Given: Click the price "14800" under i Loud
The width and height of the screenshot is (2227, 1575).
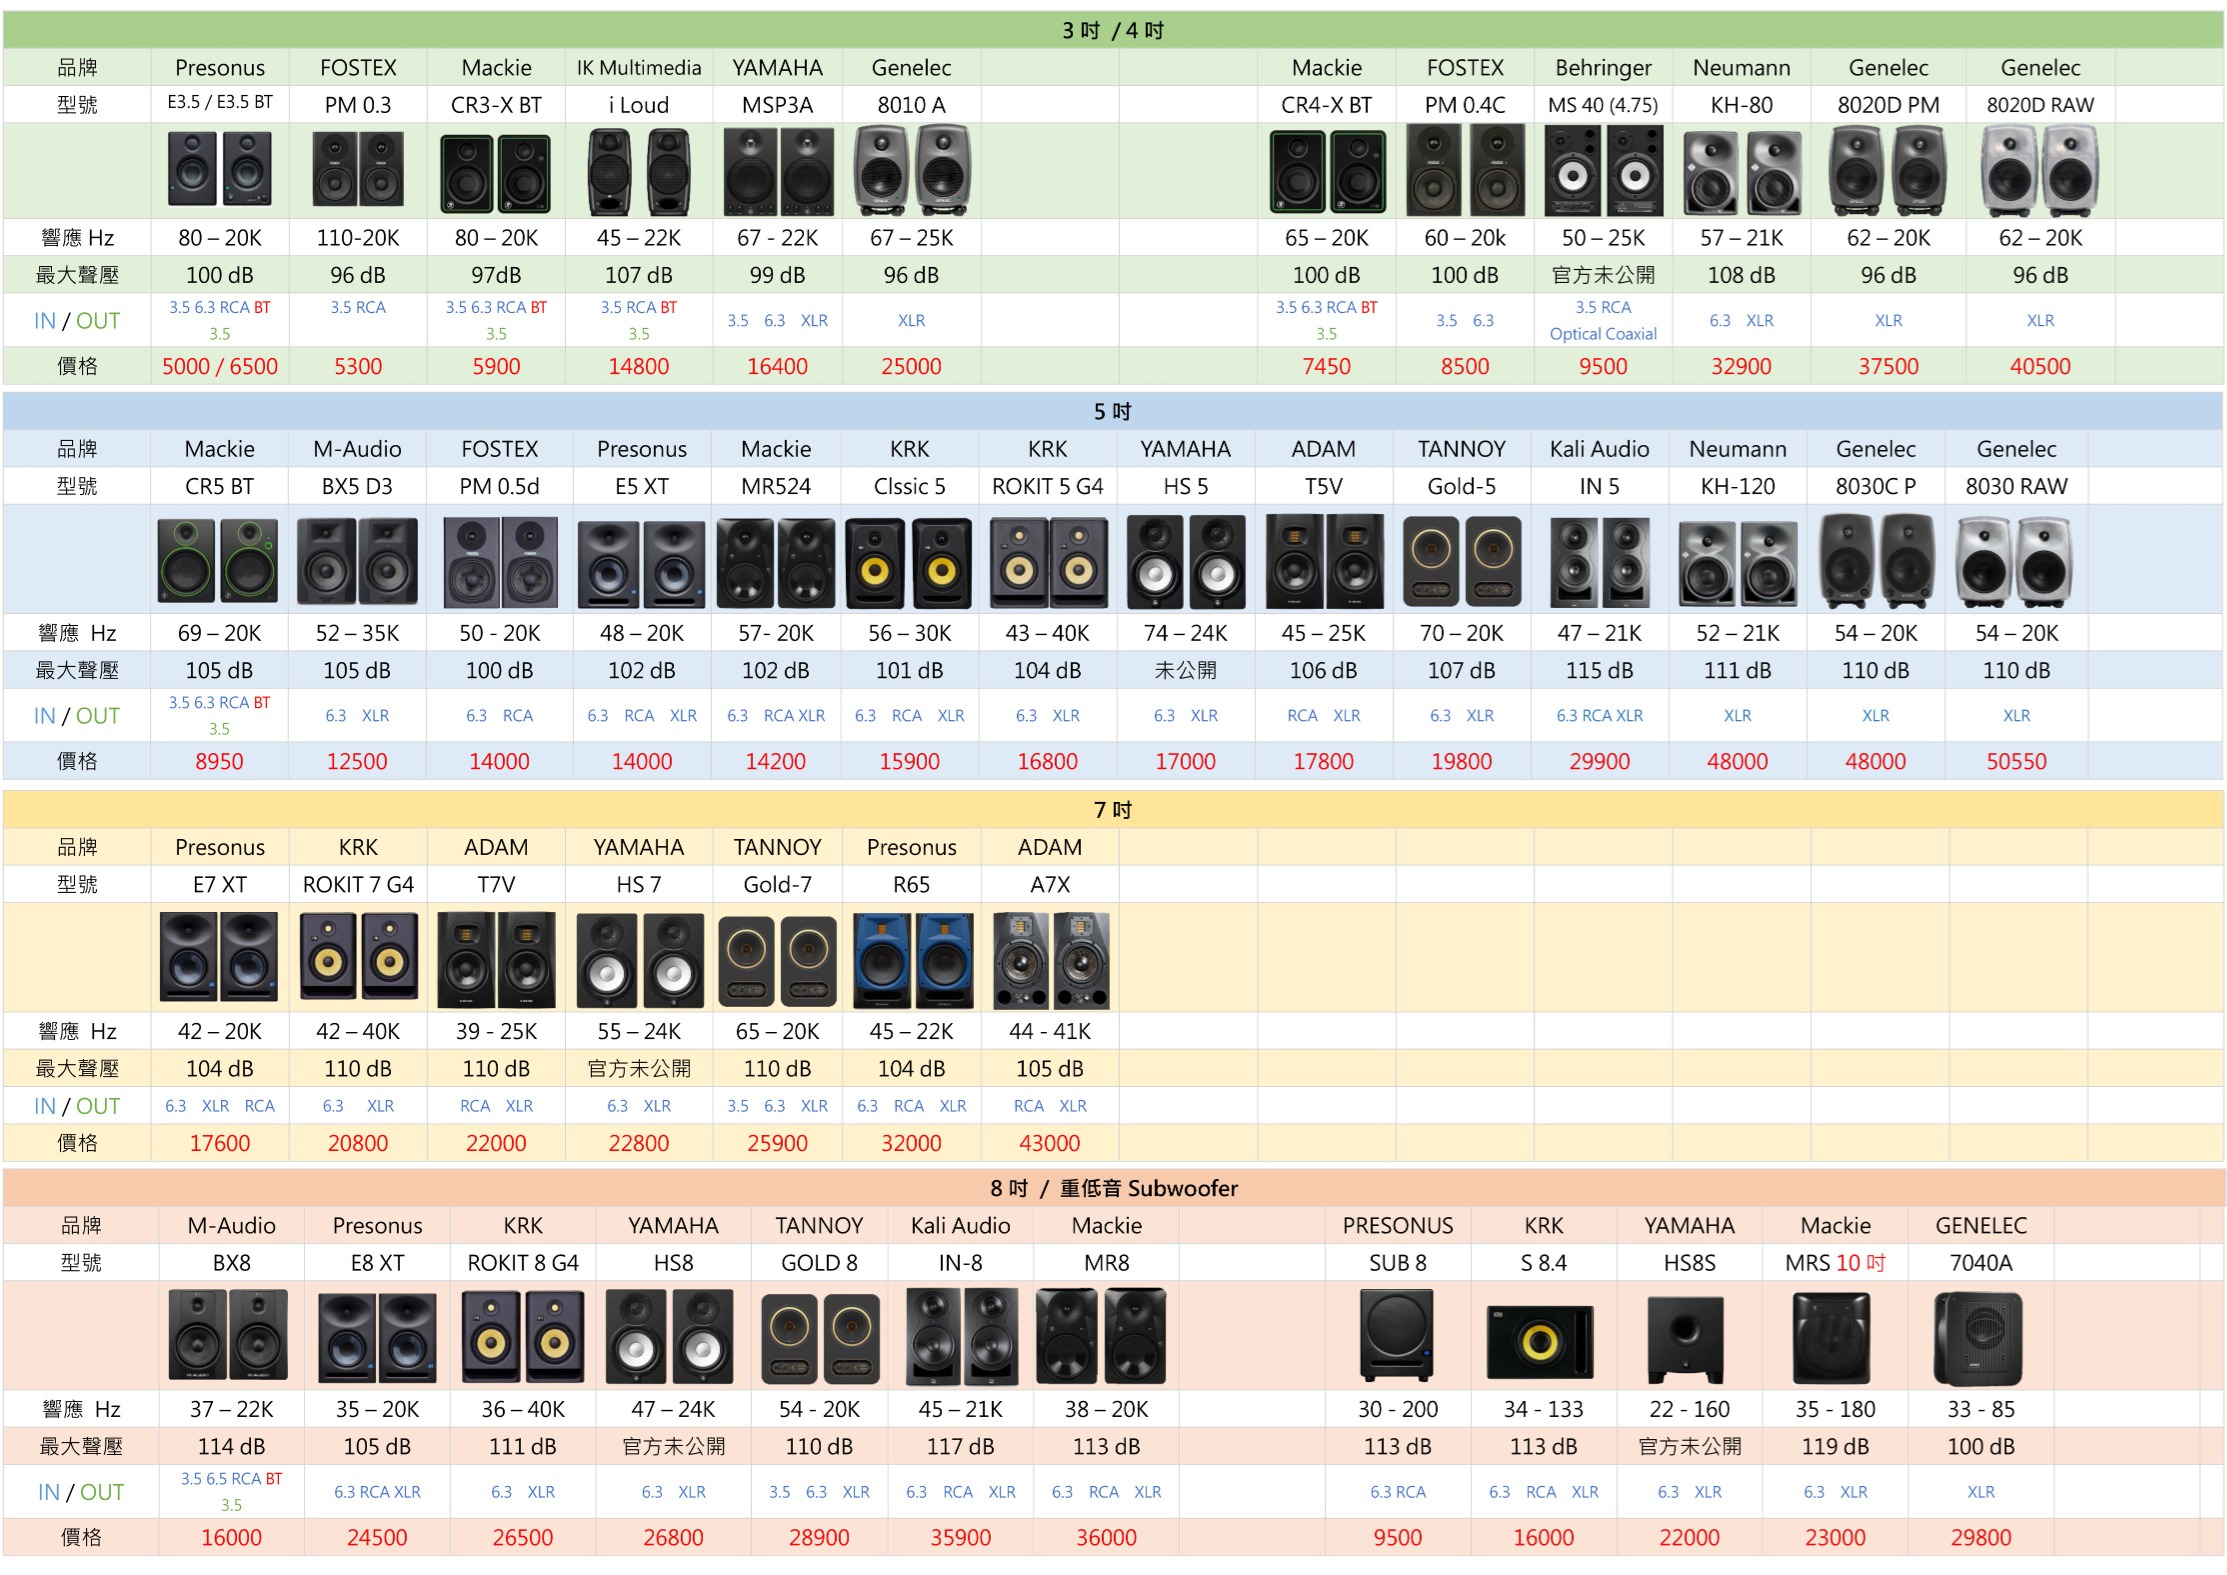Looking at the screenshot, I should (x=638, y=366).
